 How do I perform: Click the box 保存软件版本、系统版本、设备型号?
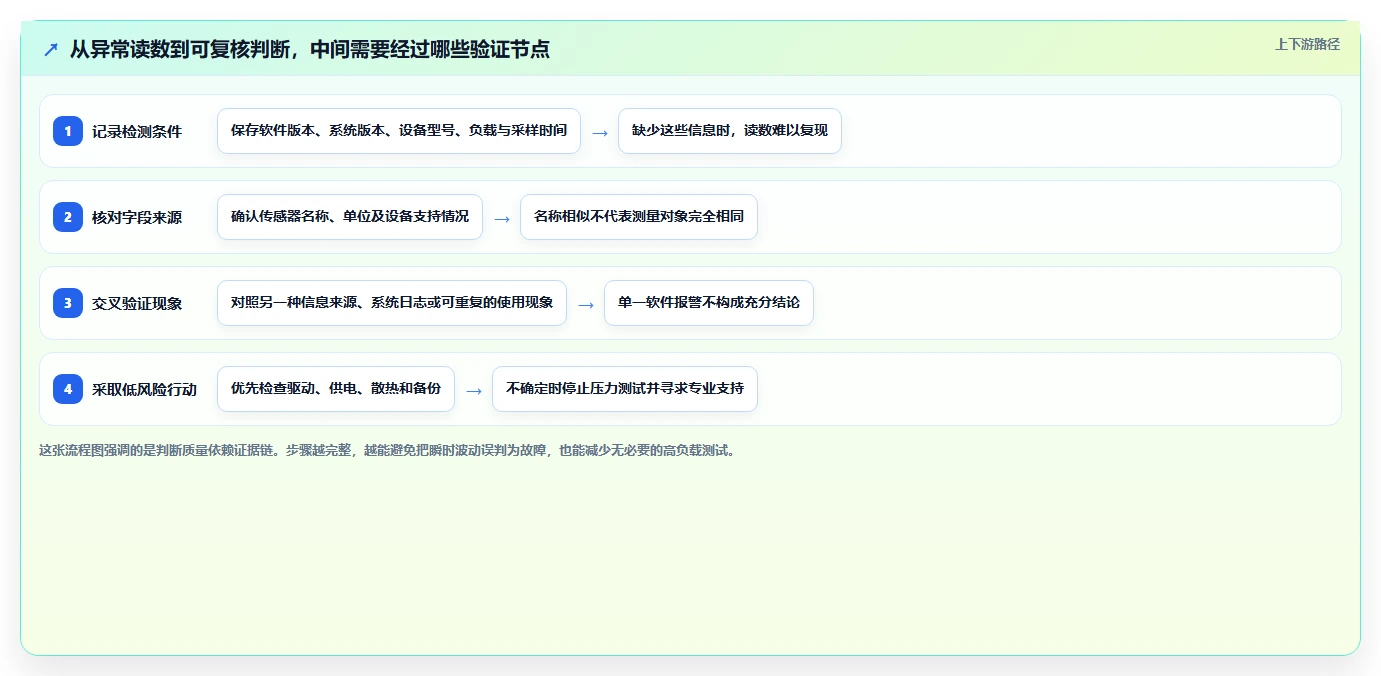(x=399, y=131)
